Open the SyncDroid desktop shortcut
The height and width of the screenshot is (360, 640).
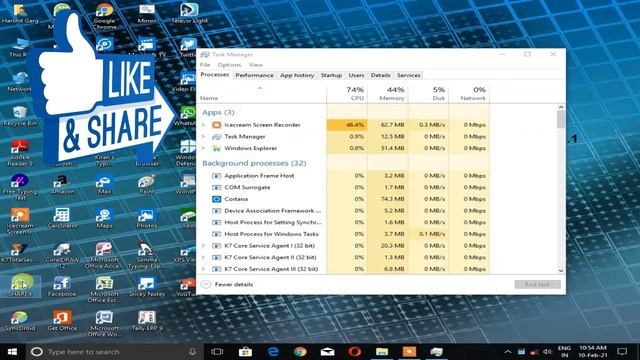tap(20, 320)
